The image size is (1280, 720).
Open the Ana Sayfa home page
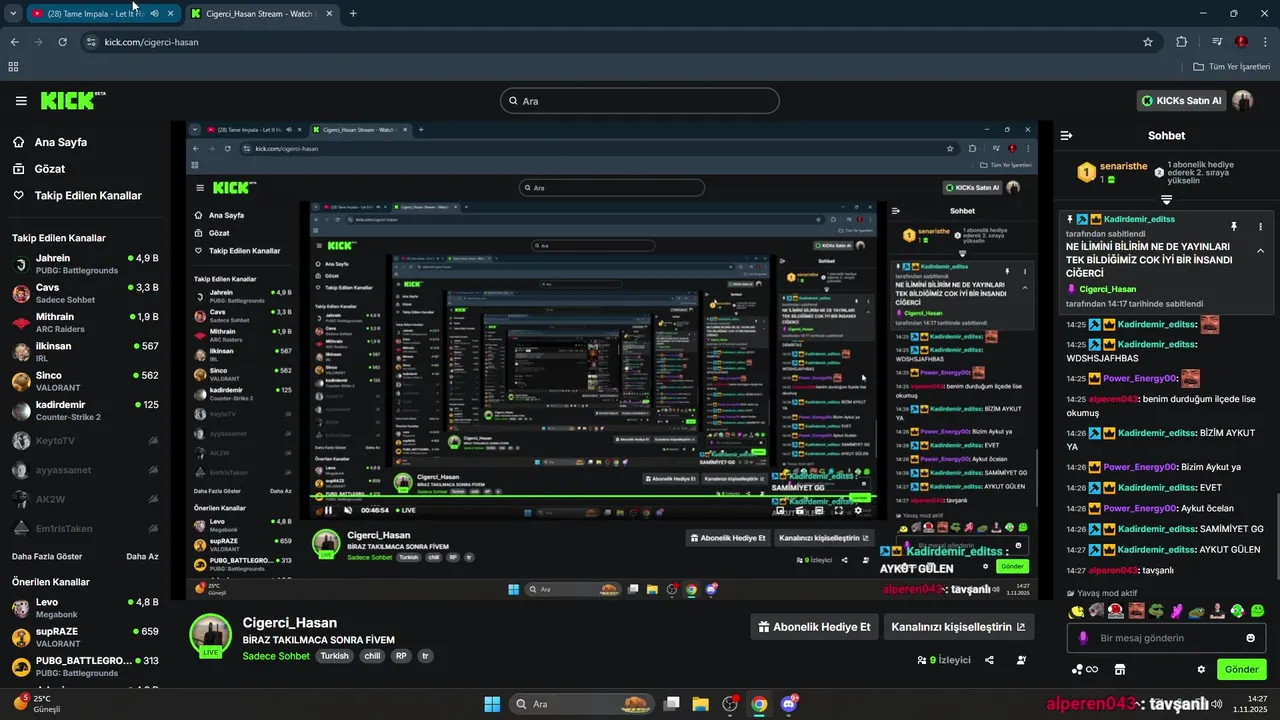coord(50,142)
